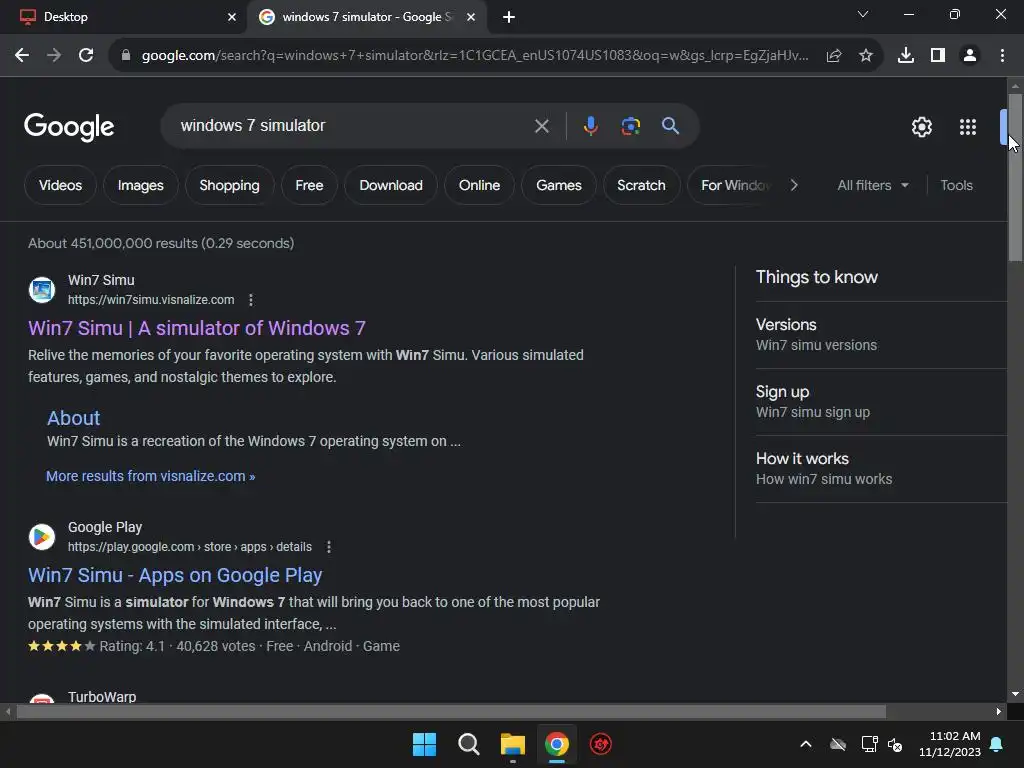Open the About sitelink

pyautogui.click(x=73, y=418)
